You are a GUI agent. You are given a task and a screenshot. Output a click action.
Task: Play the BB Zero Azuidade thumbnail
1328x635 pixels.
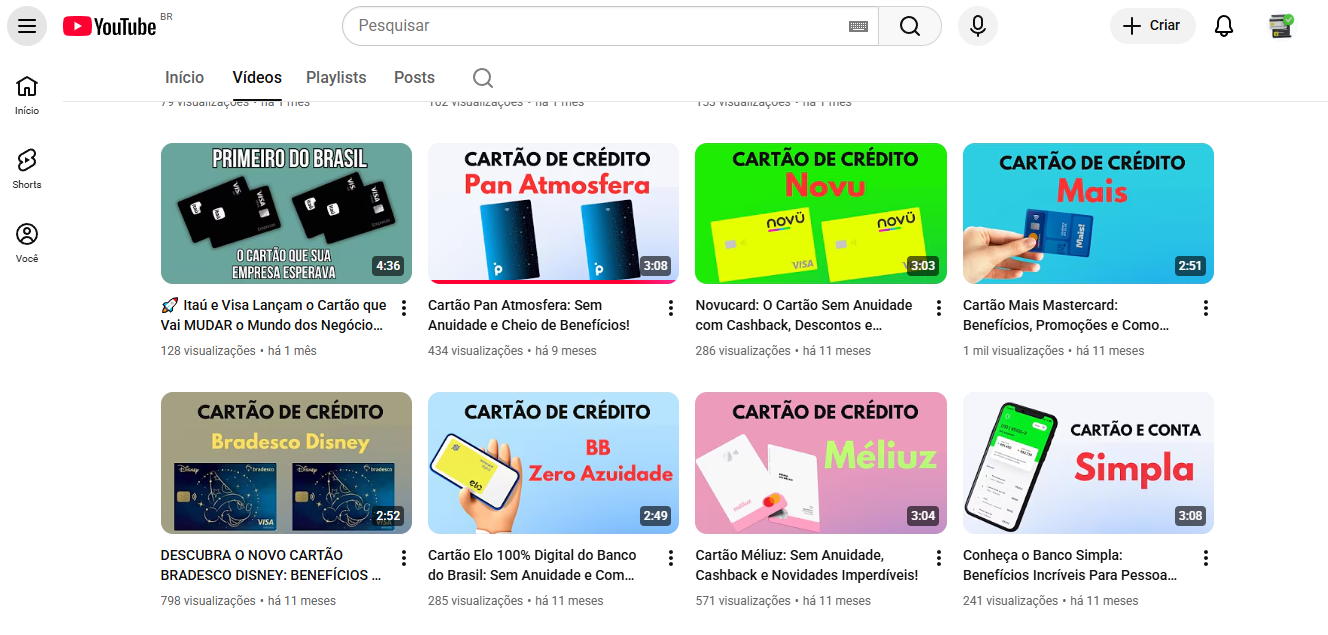click(x=553, y=463)
